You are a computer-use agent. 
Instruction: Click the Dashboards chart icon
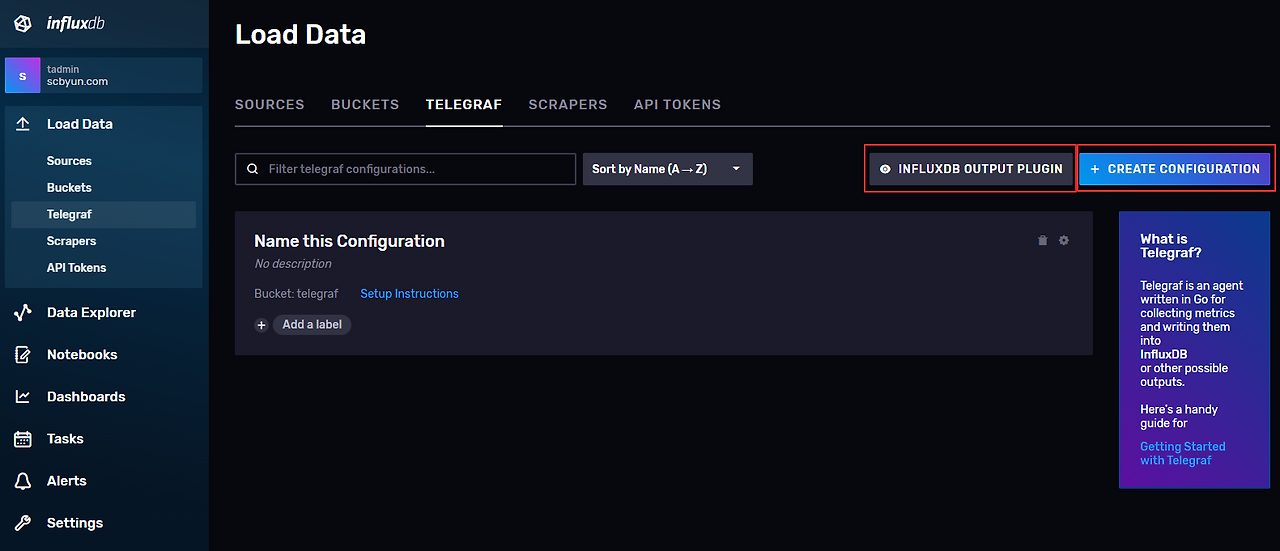23,397
